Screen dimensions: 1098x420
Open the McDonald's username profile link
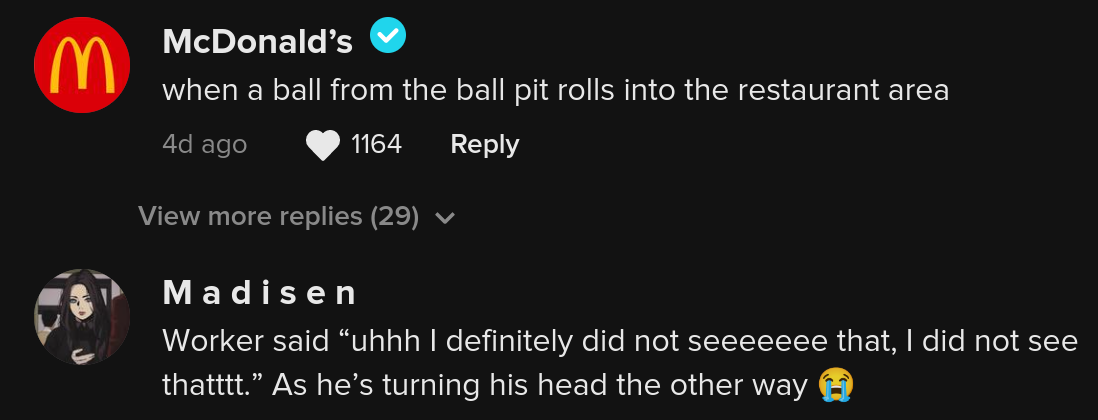pos(257,41)
